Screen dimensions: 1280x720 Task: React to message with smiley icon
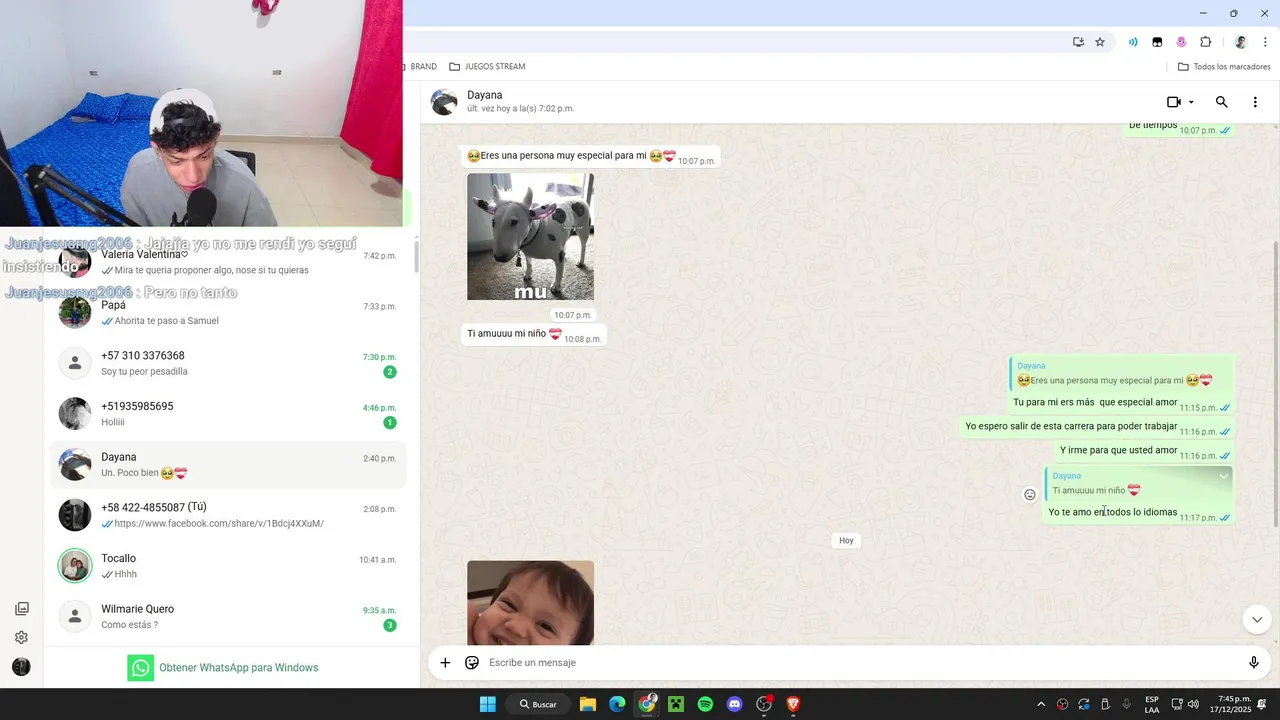pos(1030,495)
